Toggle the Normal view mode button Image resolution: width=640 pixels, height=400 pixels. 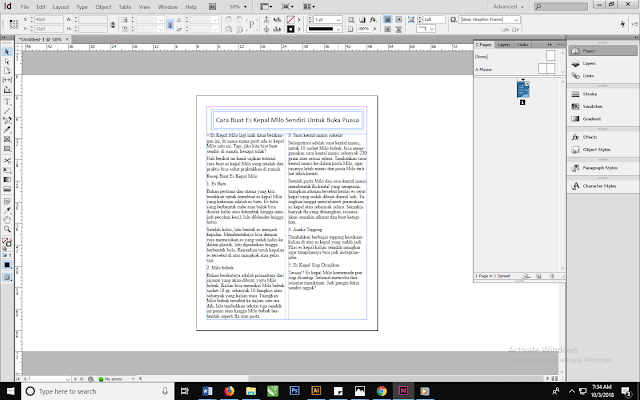[7, 278]
